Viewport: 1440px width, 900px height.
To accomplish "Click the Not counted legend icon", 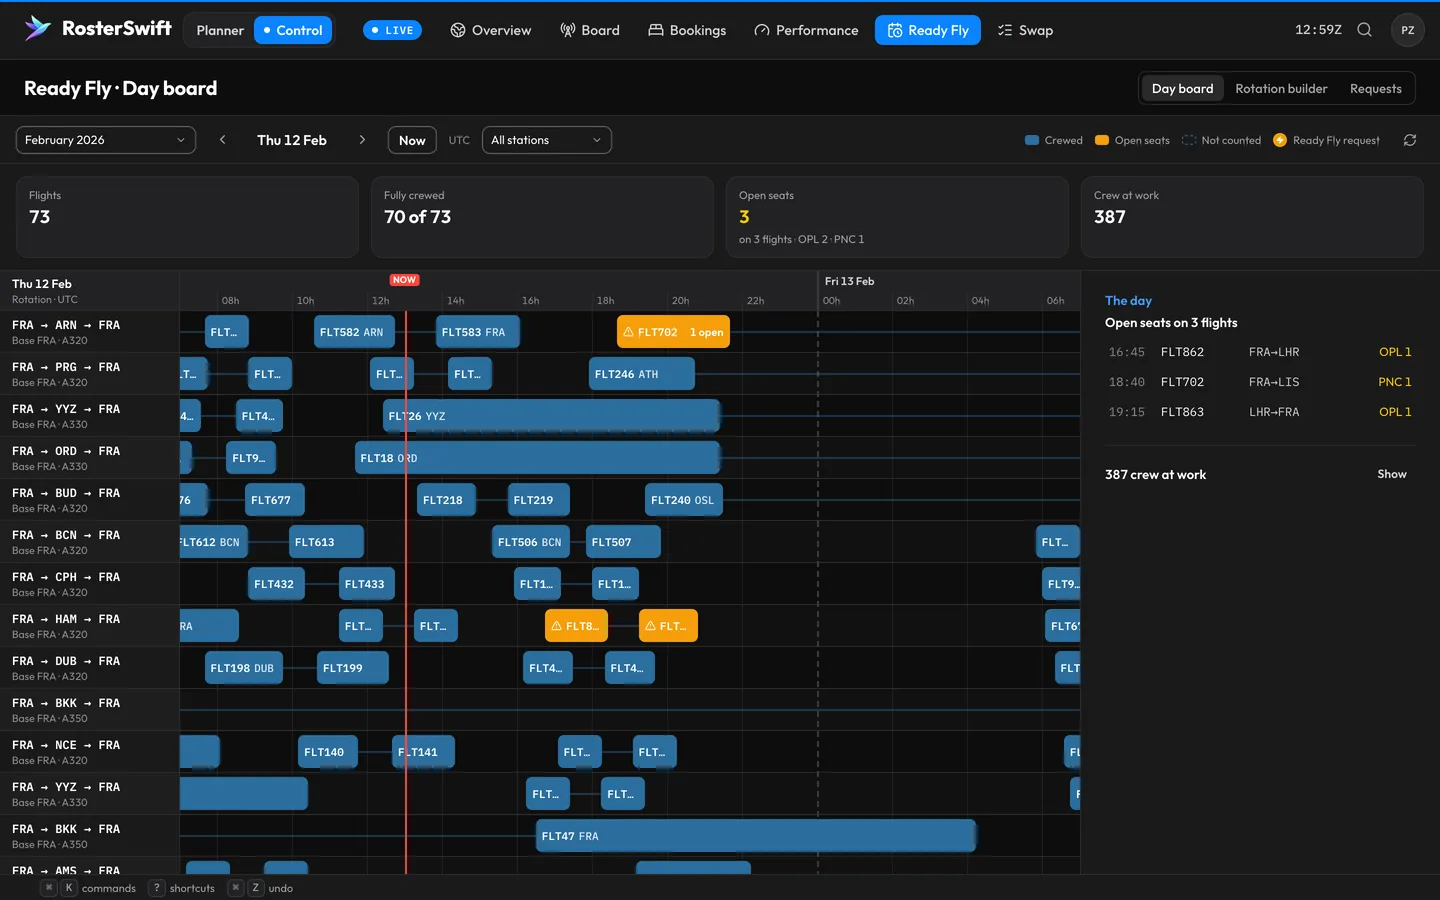I will [x=1189, y=140].
